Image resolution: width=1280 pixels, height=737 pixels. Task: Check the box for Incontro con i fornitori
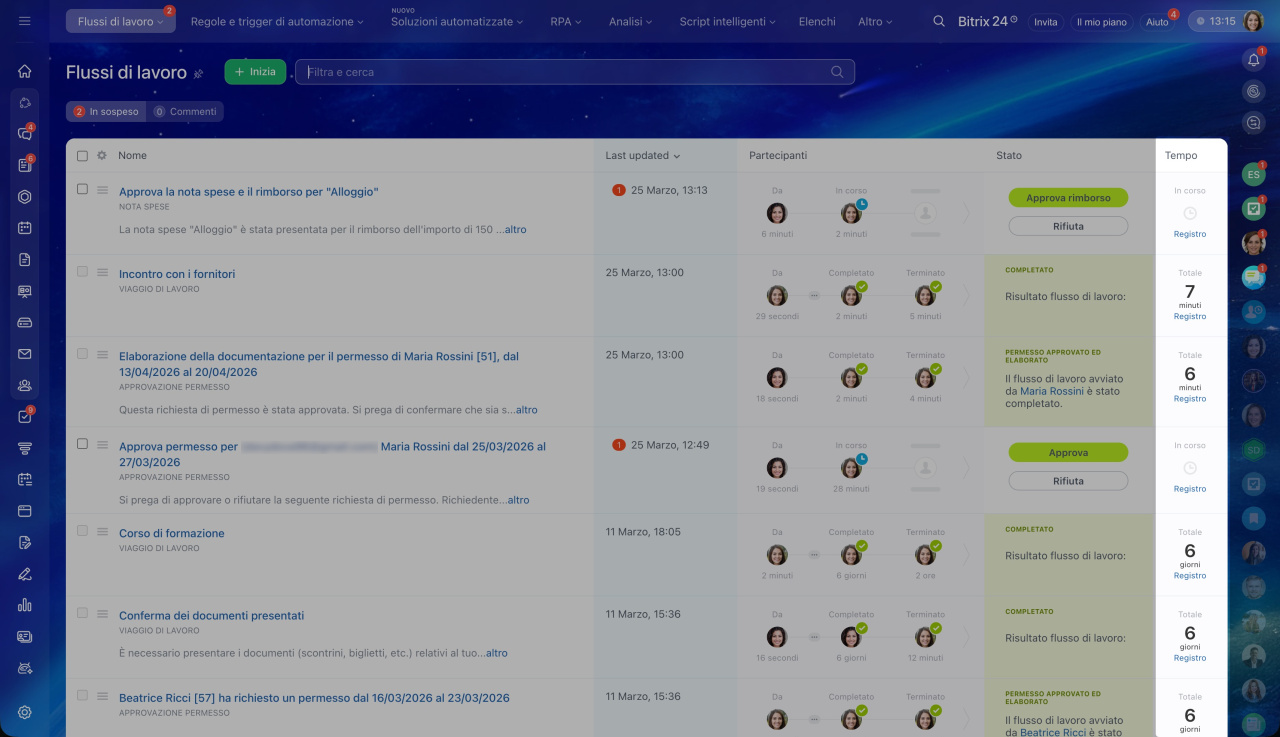[x=83, y=272]
